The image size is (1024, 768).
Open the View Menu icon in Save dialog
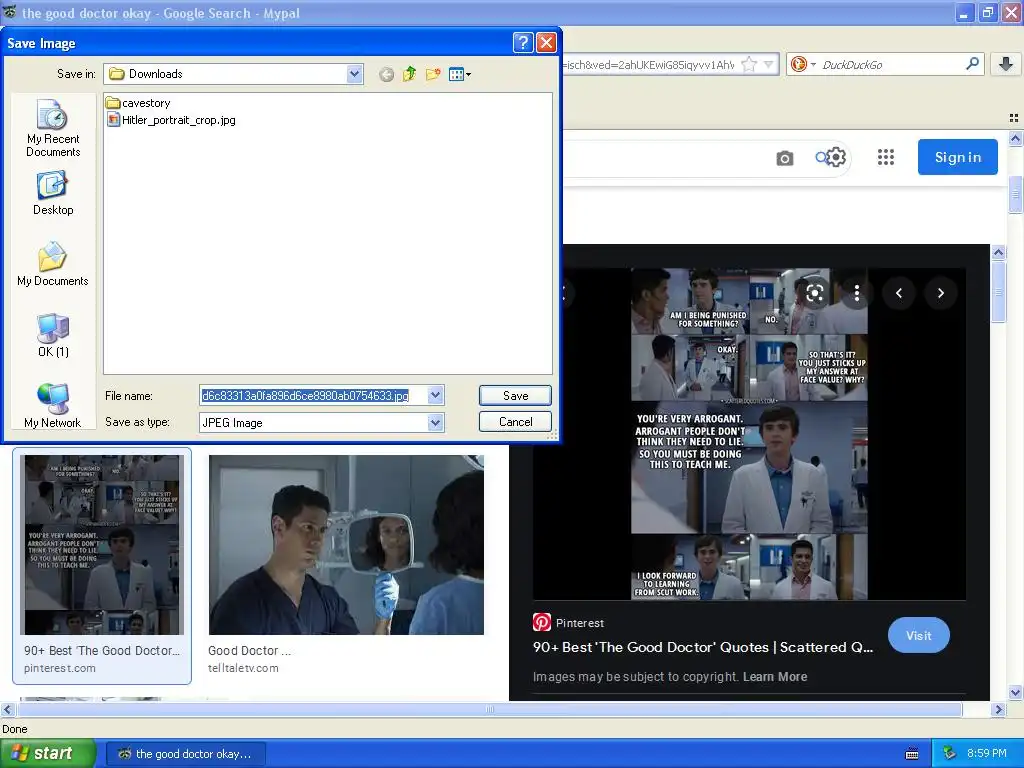coord(460,74)
